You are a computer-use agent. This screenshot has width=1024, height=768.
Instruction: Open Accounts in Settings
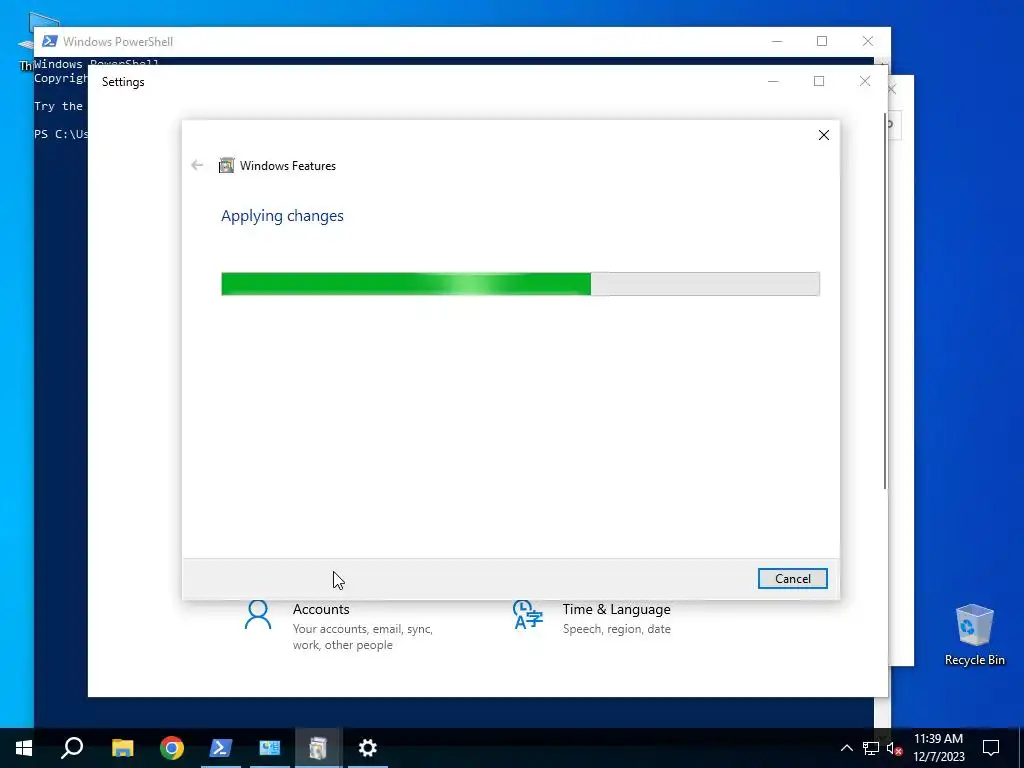(340, 626)
